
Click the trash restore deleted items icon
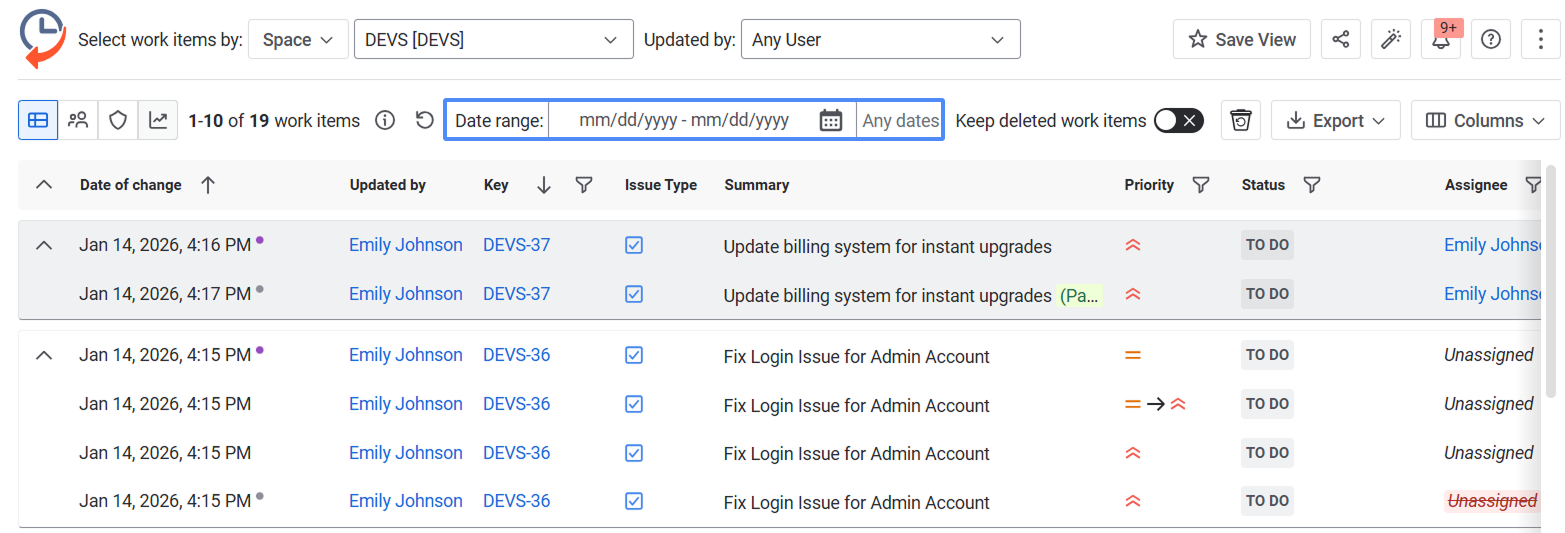pyautogui.click(x=1240, y=121)
